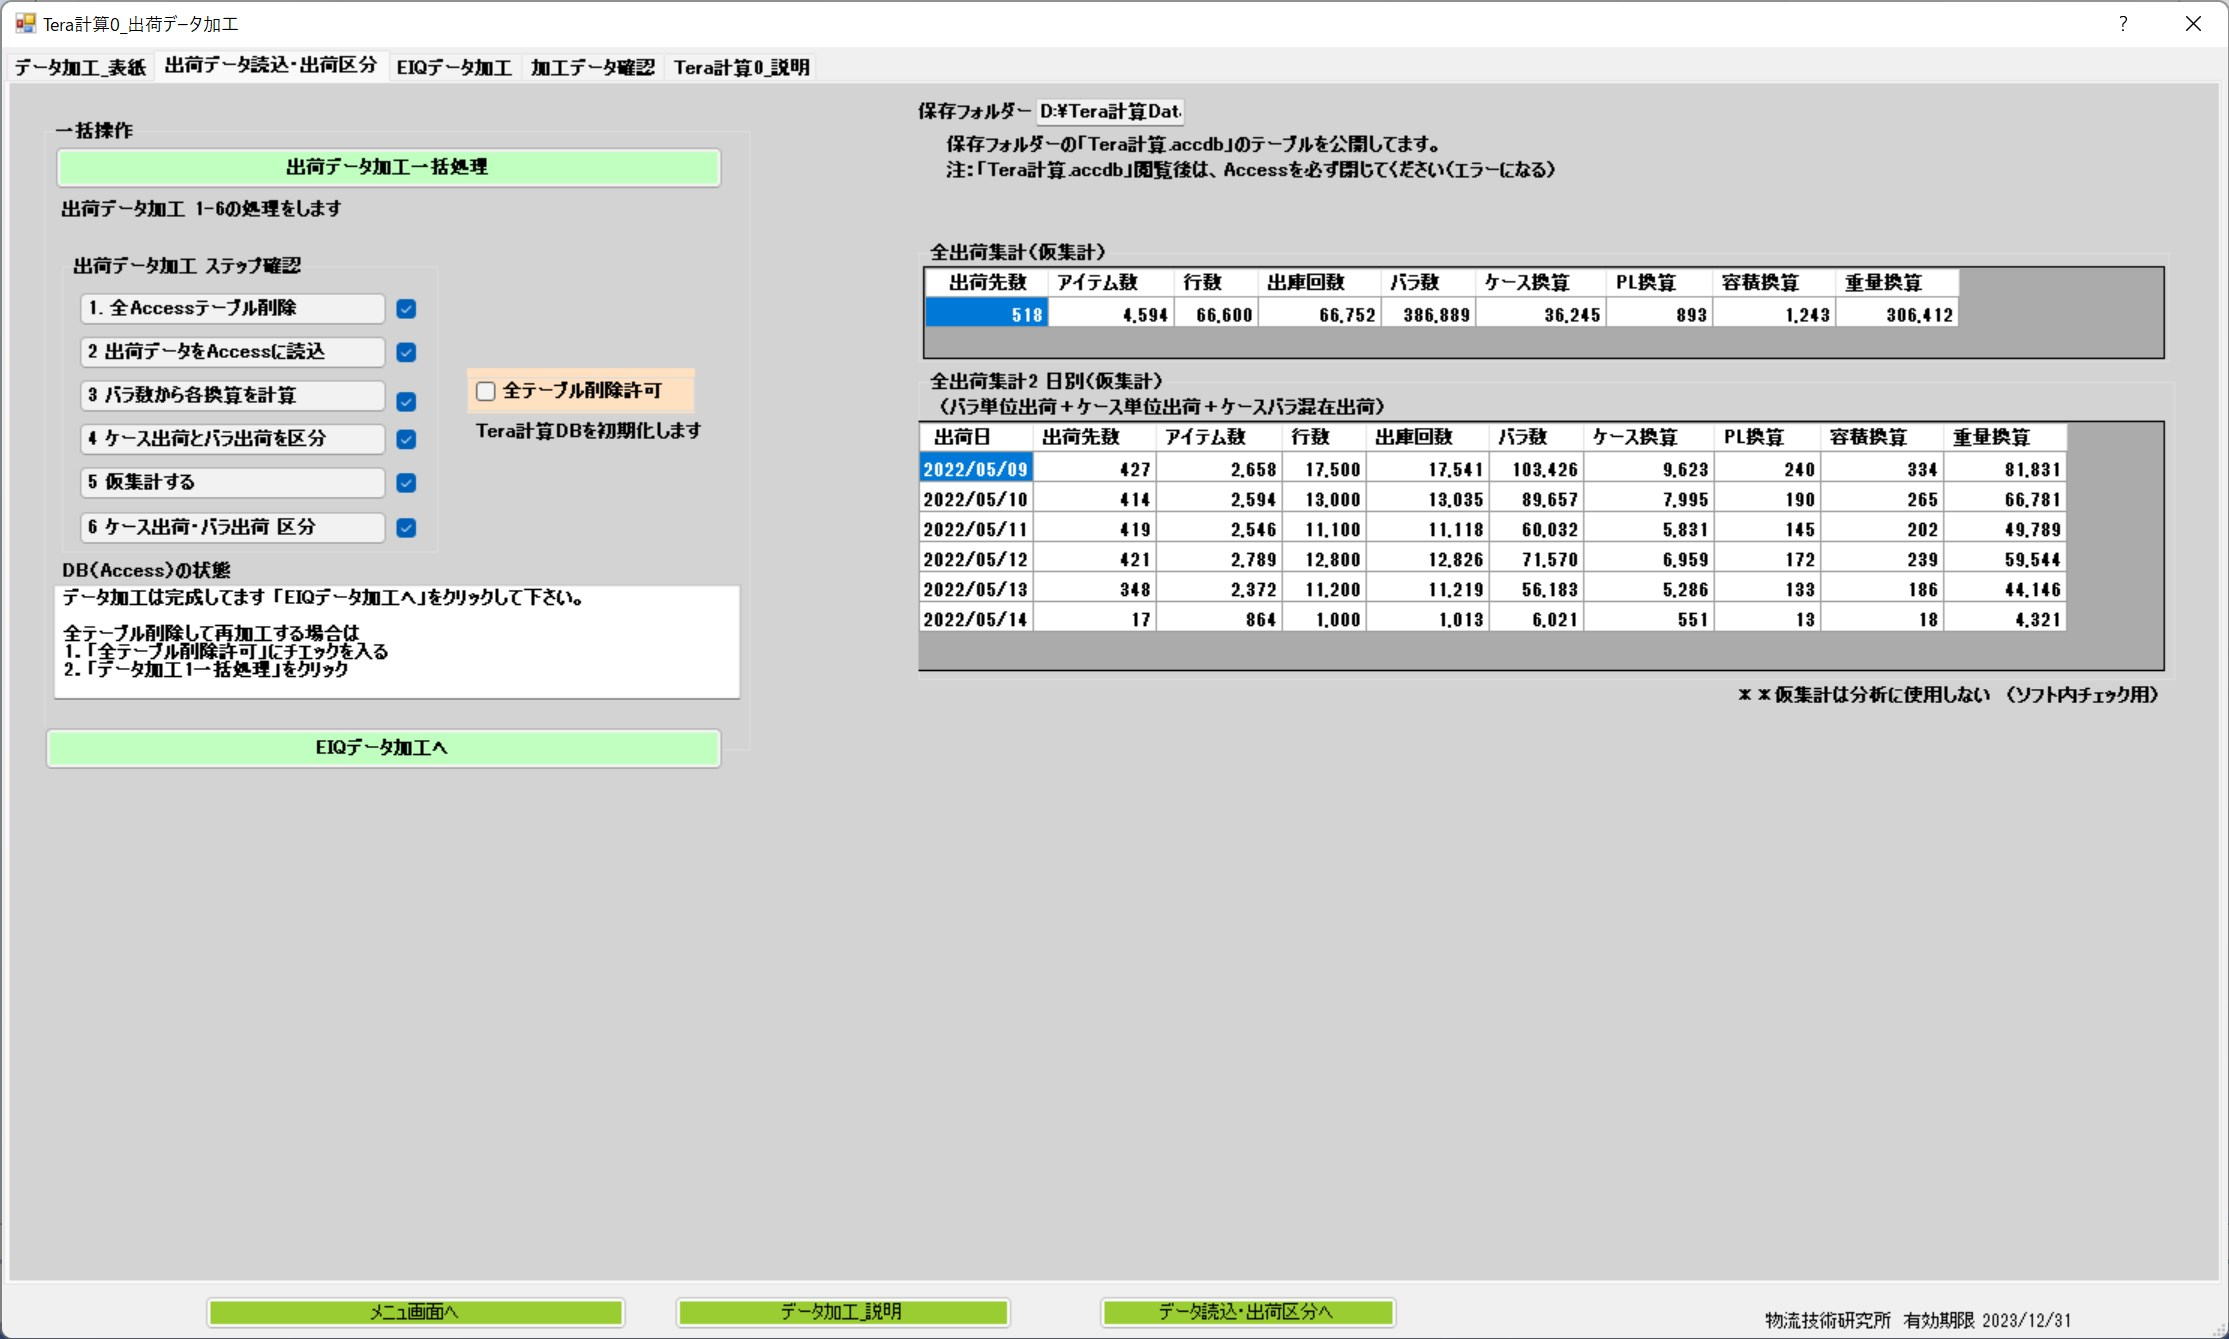Toggle the 全テーブル削除許可 checkbox
The image size is (2229, 1339).
coord(486,391)
